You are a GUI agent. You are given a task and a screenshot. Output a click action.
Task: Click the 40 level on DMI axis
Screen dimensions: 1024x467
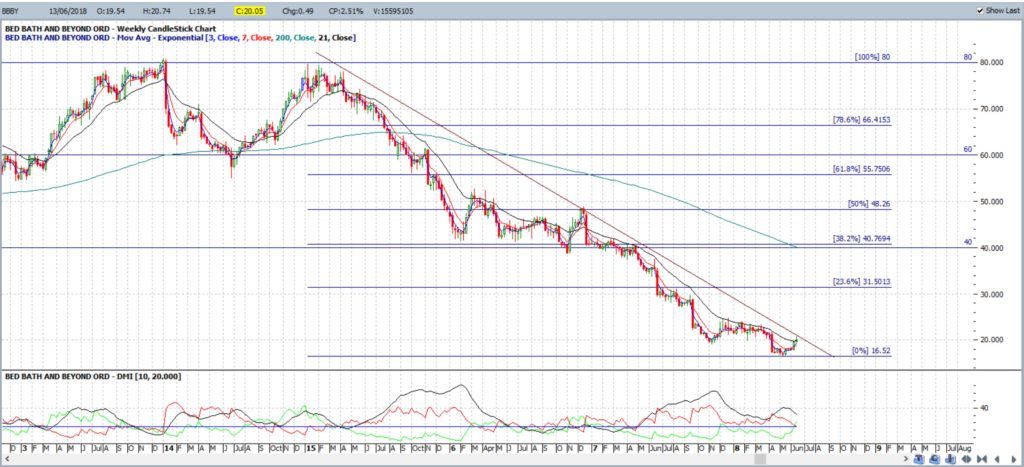(983, 408)
